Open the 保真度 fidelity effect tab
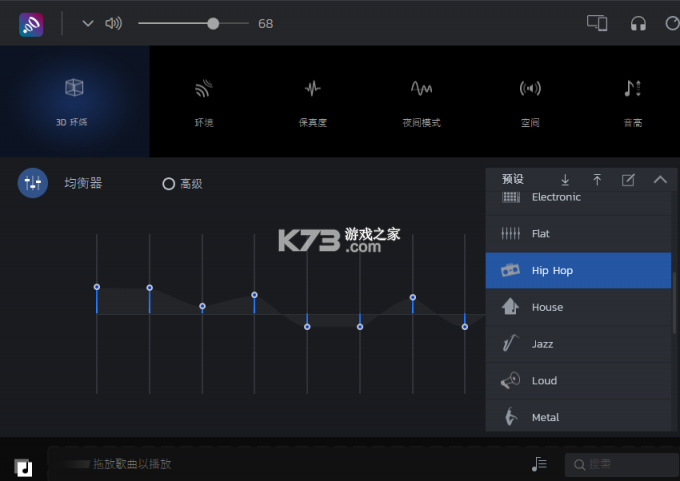 pos(313,102)
